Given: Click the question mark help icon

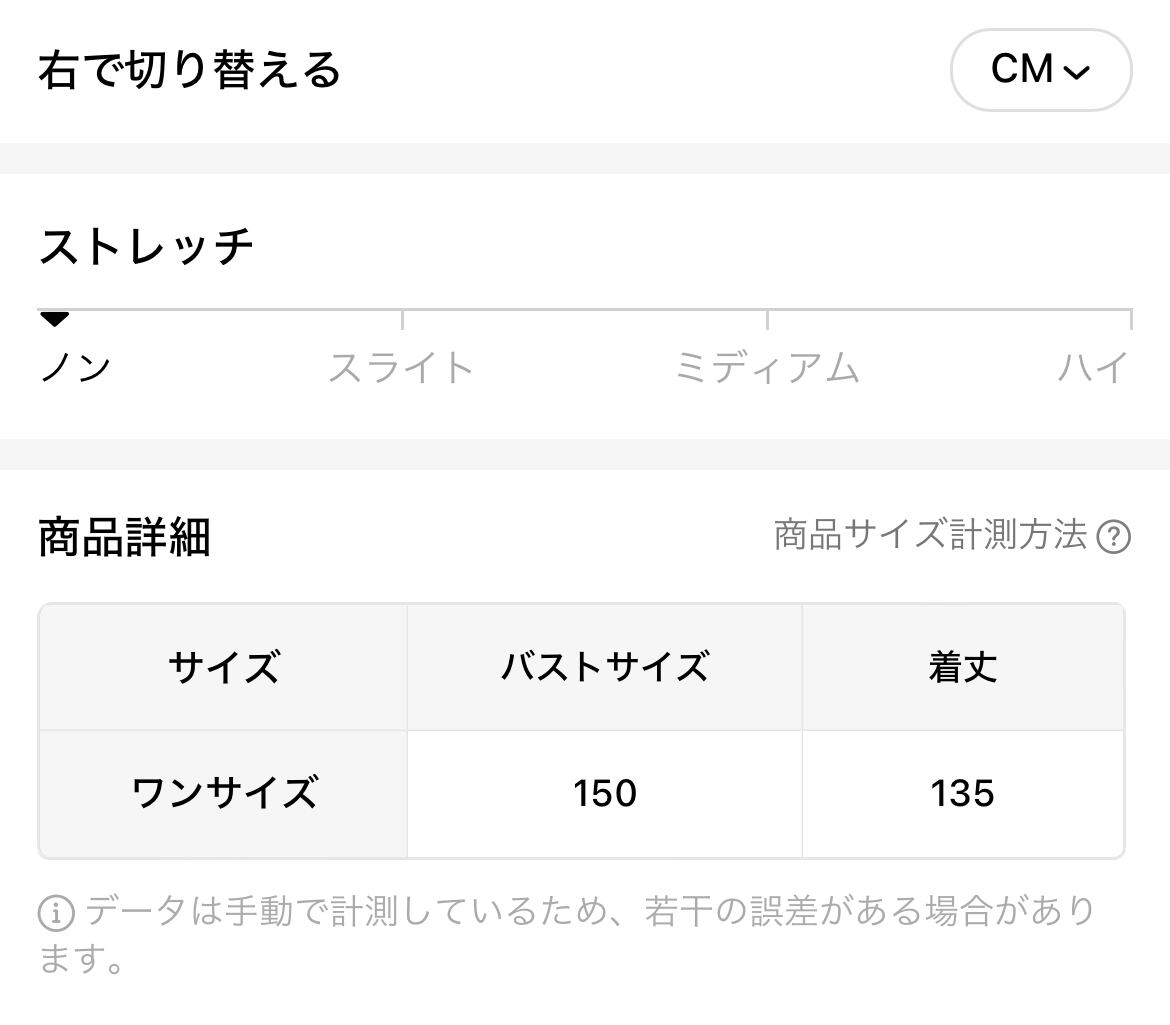Looking at the screenshot, I should (x=1113, y=537).
